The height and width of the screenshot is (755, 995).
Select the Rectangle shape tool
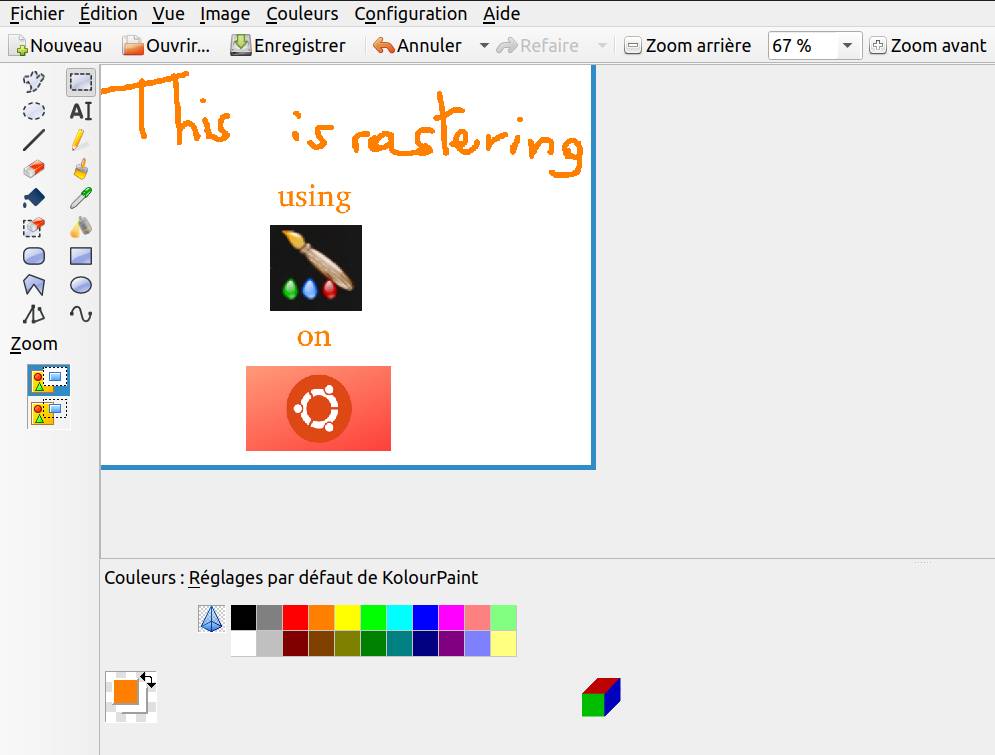81,256
